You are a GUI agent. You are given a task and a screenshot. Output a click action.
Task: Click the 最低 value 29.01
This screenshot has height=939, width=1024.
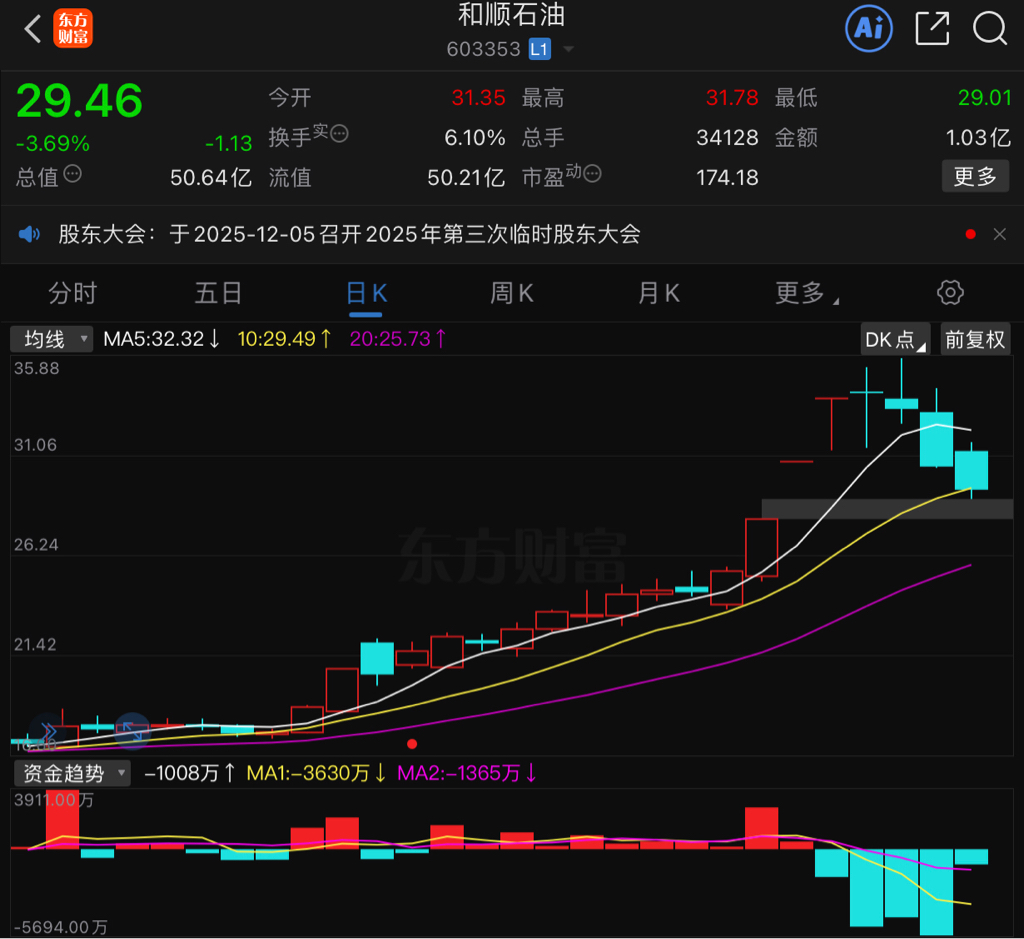(x=984, y=98)
